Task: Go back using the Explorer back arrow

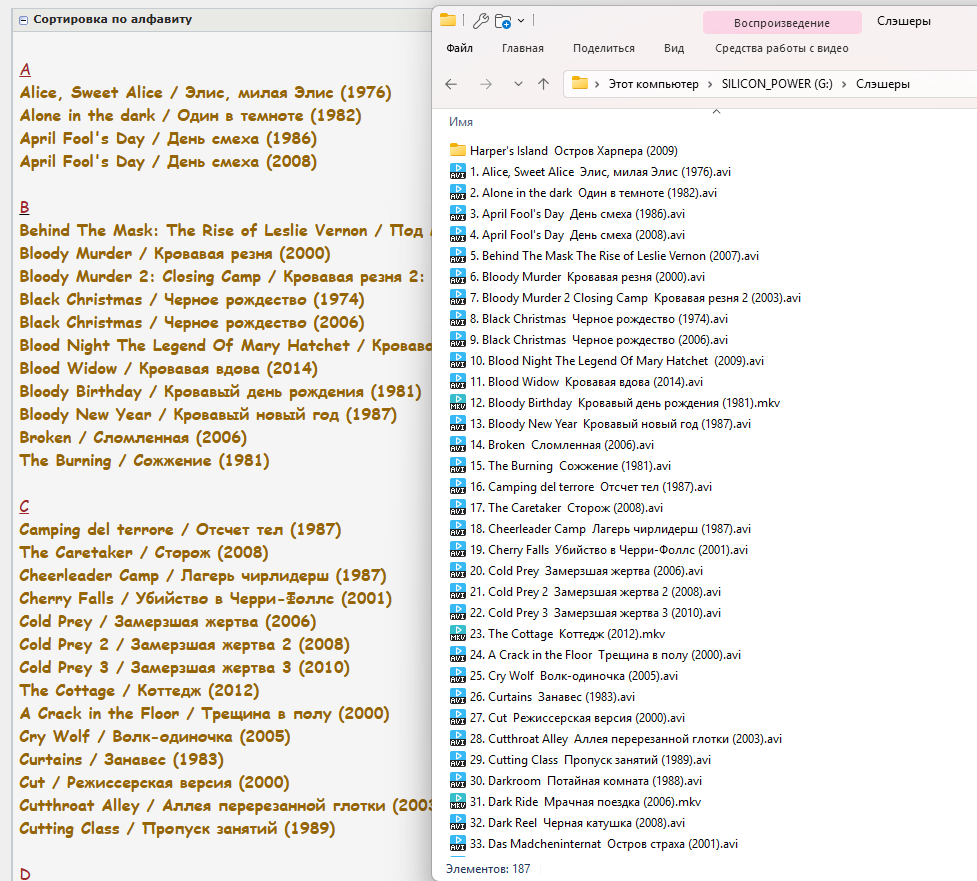Action: 451,84
